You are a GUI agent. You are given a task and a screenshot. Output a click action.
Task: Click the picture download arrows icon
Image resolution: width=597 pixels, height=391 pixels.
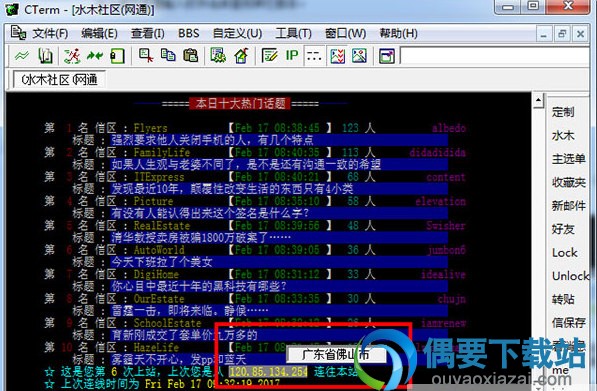pos(337,56)
